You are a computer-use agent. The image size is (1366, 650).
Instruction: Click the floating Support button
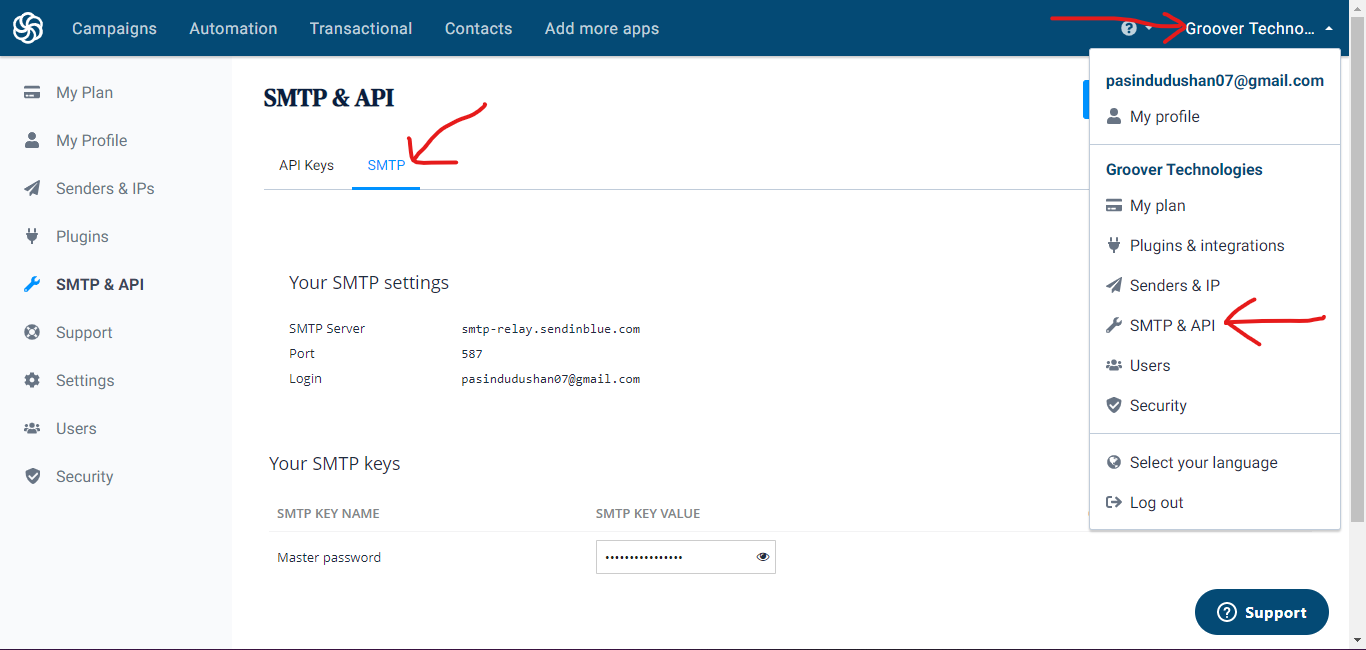(x=1262, y=612)
